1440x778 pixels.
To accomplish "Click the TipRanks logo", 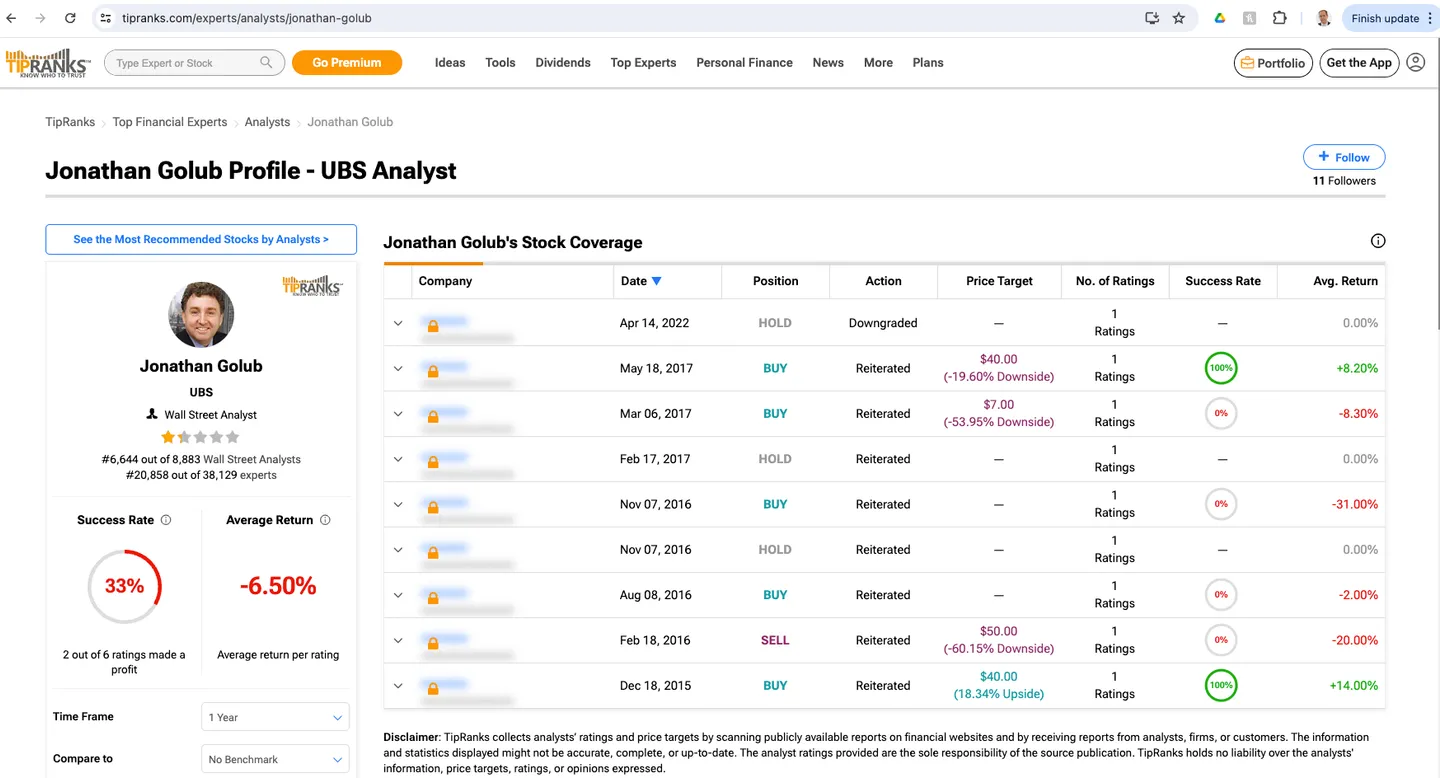I will pos(48,62).
